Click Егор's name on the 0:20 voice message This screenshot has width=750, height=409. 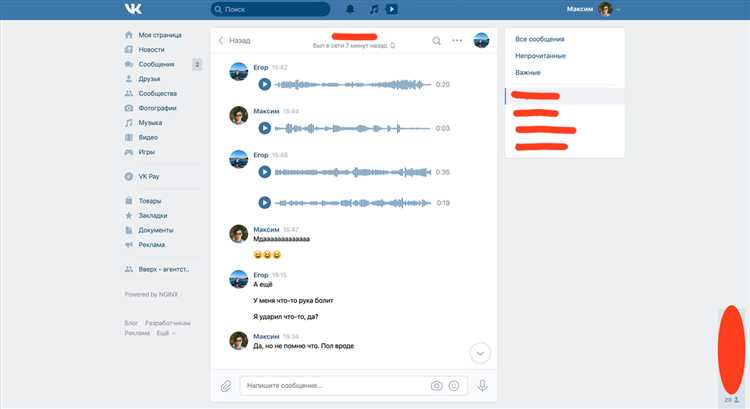[261, 67]
